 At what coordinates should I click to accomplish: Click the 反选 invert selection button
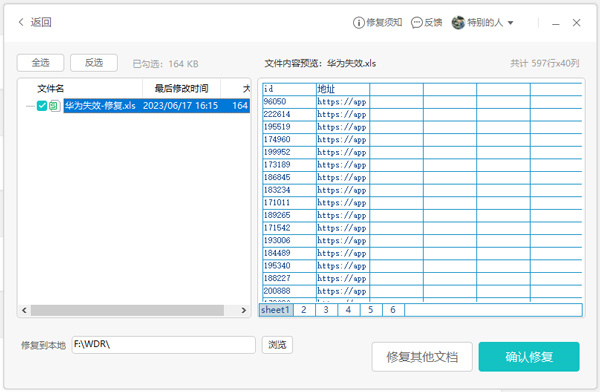(94, 63)
